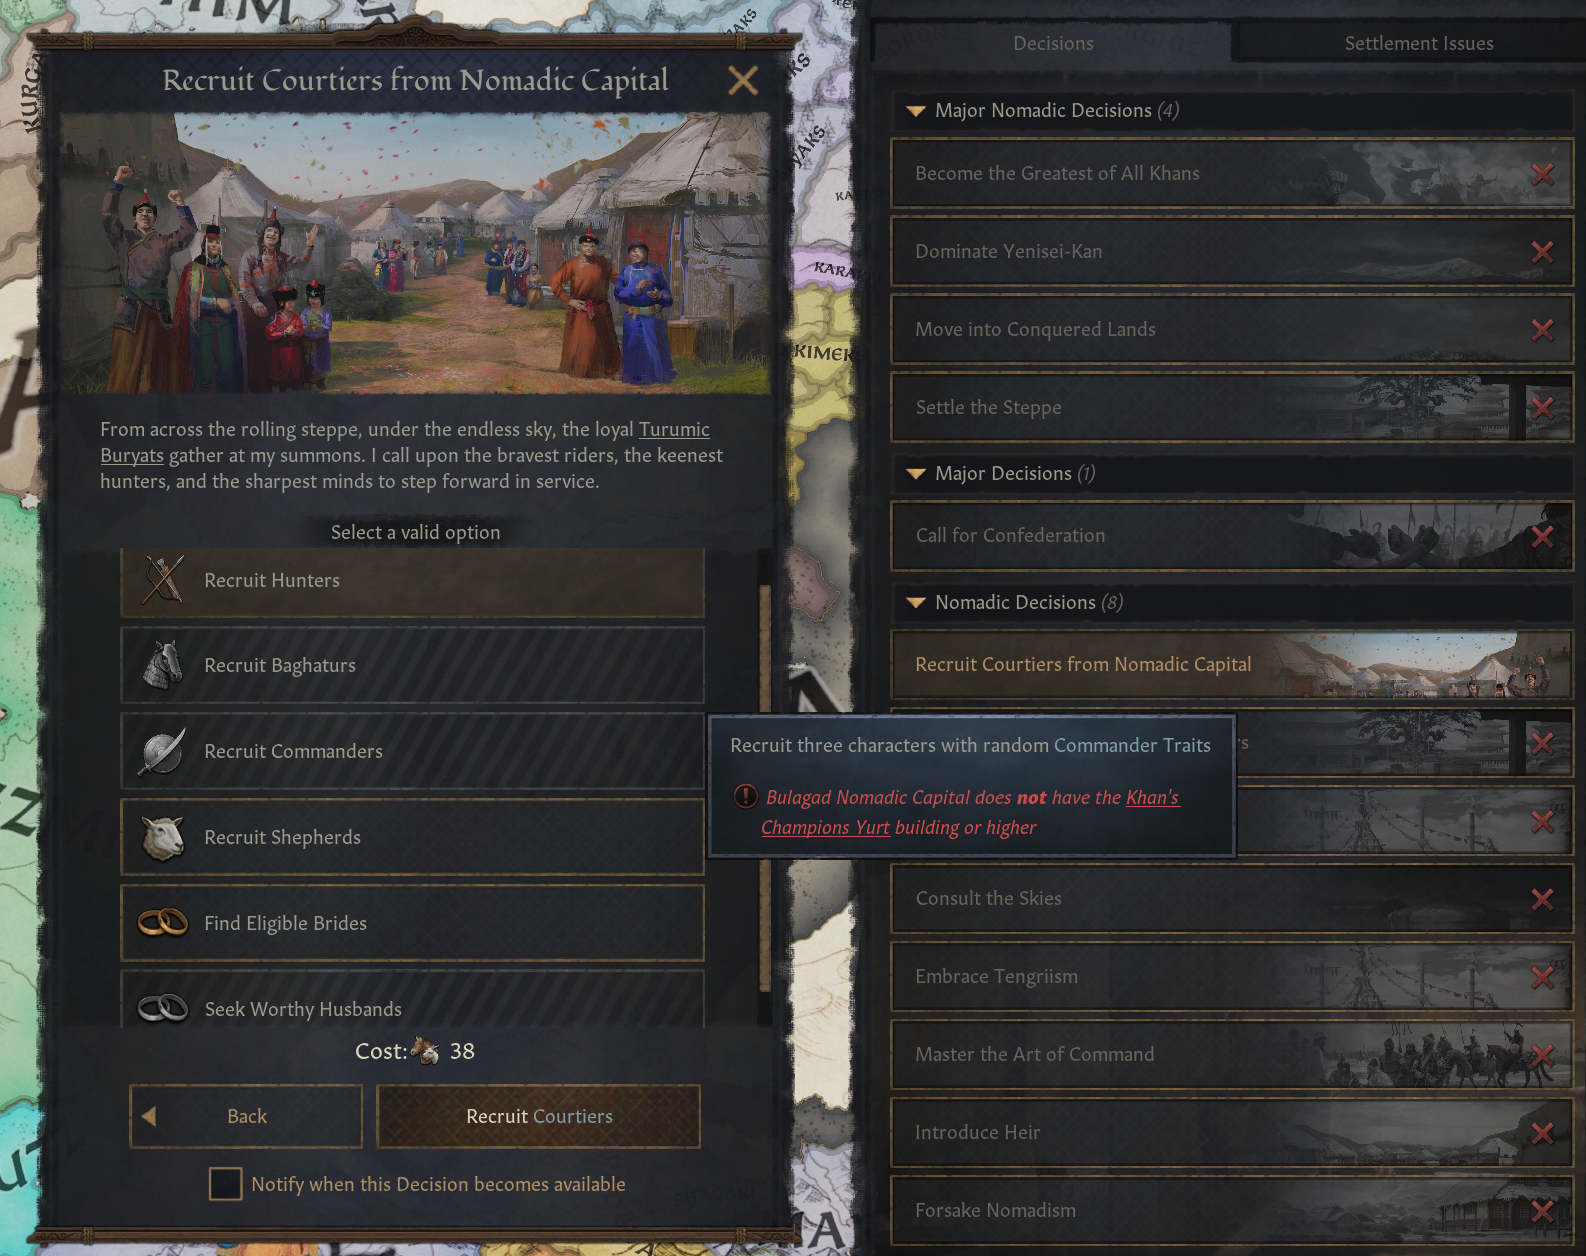
Task: Collapse the Nomadic Decisions section
Action: [915, 603]
